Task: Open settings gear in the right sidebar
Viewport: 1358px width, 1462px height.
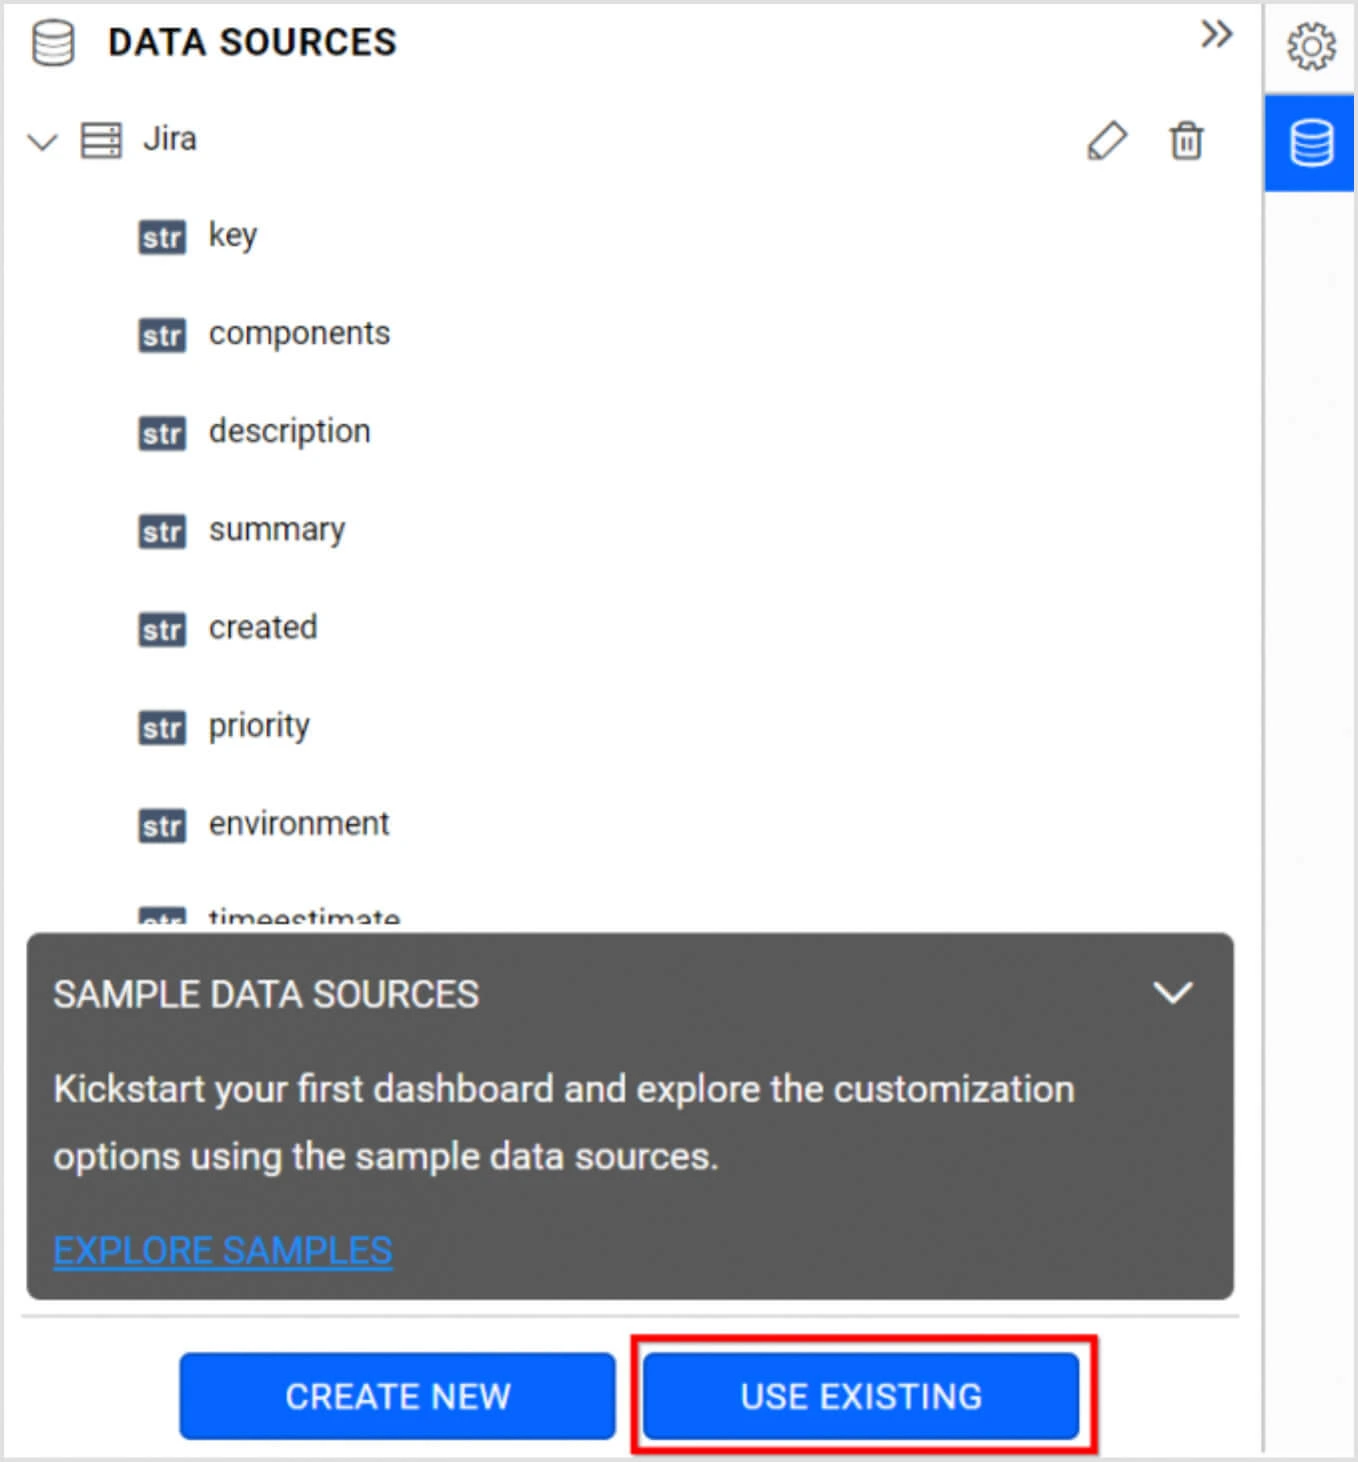Action: (x=1310, y=46)
